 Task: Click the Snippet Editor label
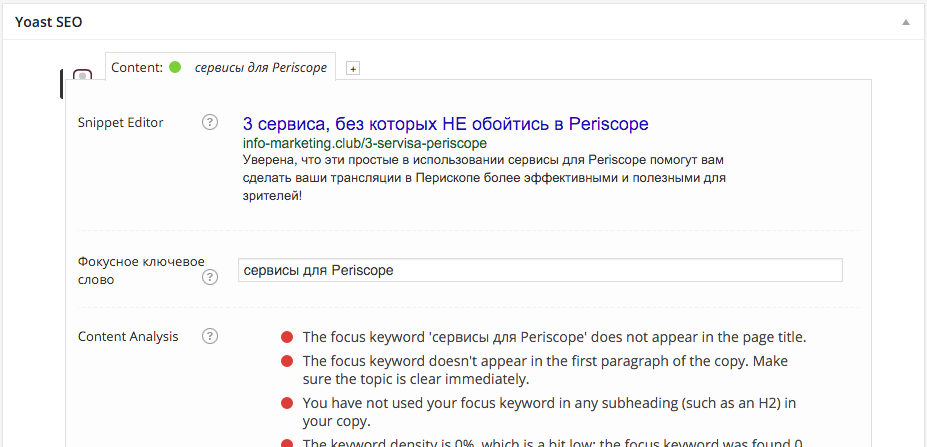click(x=121, y=122)
